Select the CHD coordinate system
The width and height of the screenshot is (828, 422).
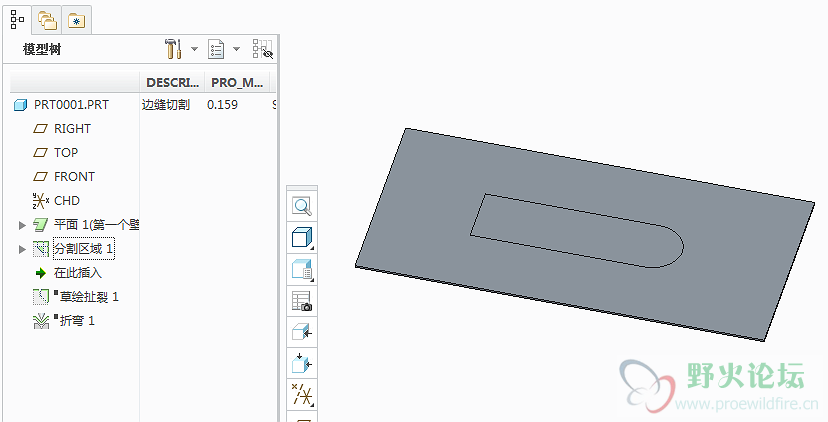tap(67, 201)
